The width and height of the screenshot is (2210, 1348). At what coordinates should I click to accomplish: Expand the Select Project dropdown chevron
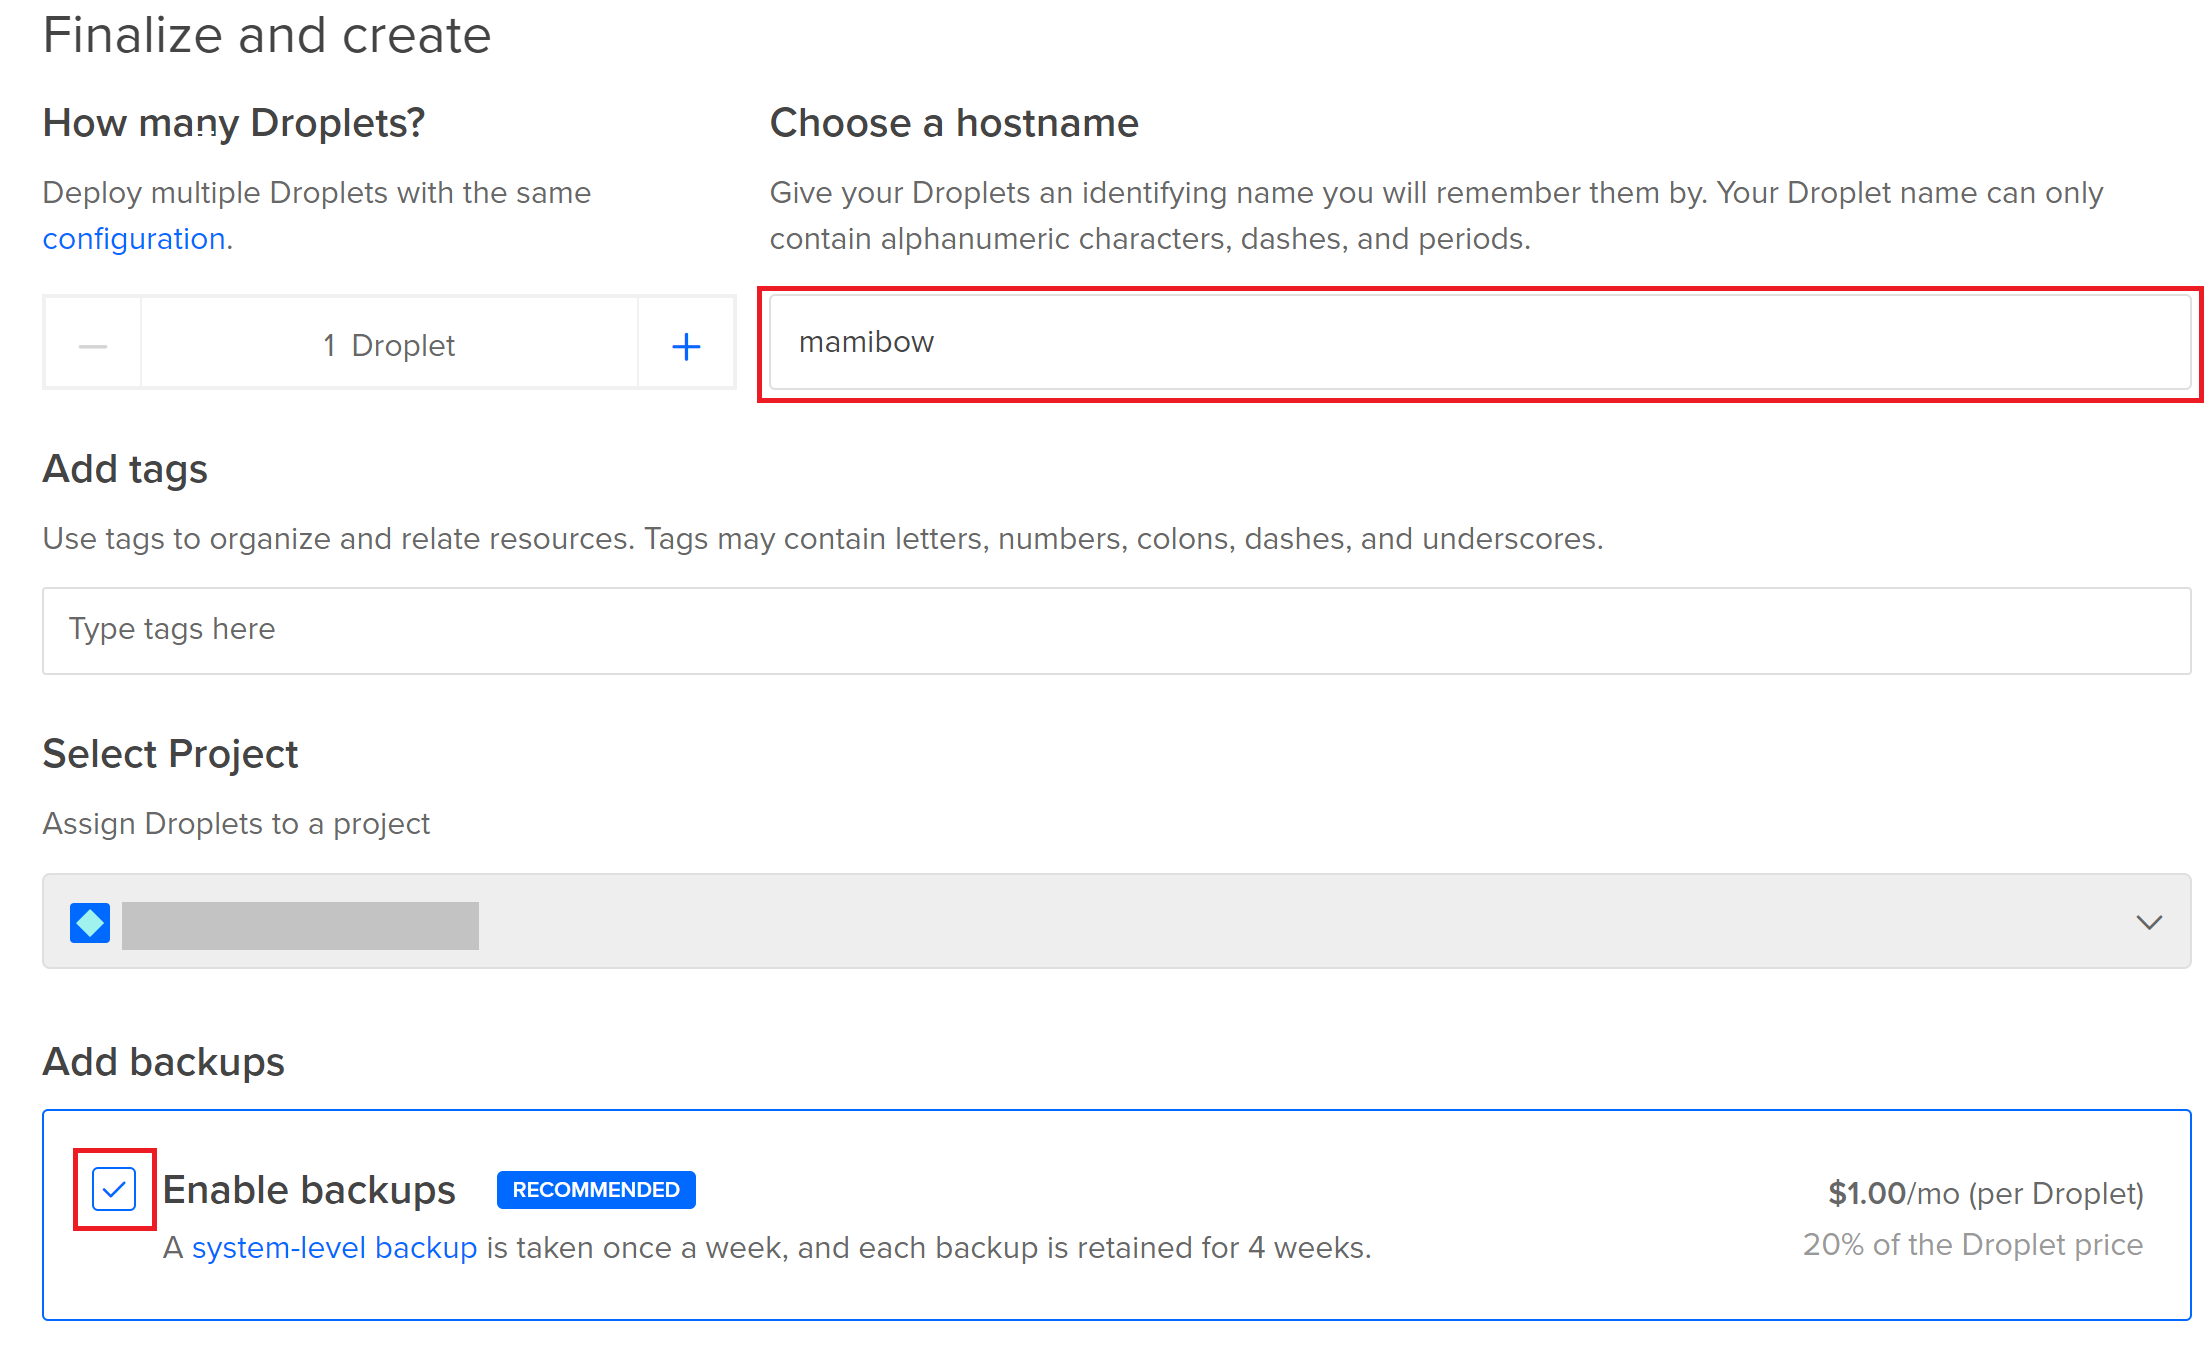click(2148, 922)
